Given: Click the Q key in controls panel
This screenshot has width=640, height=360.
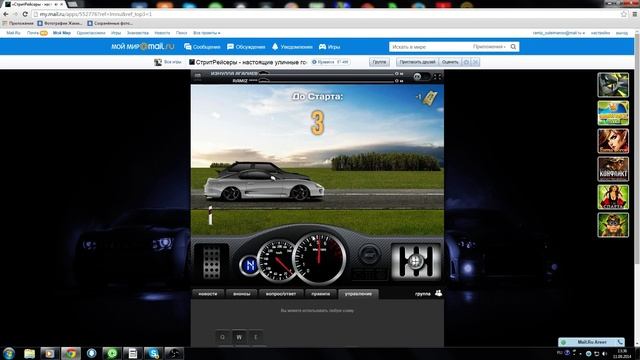Looking at the screenshot, I should [x=222, y=337].
